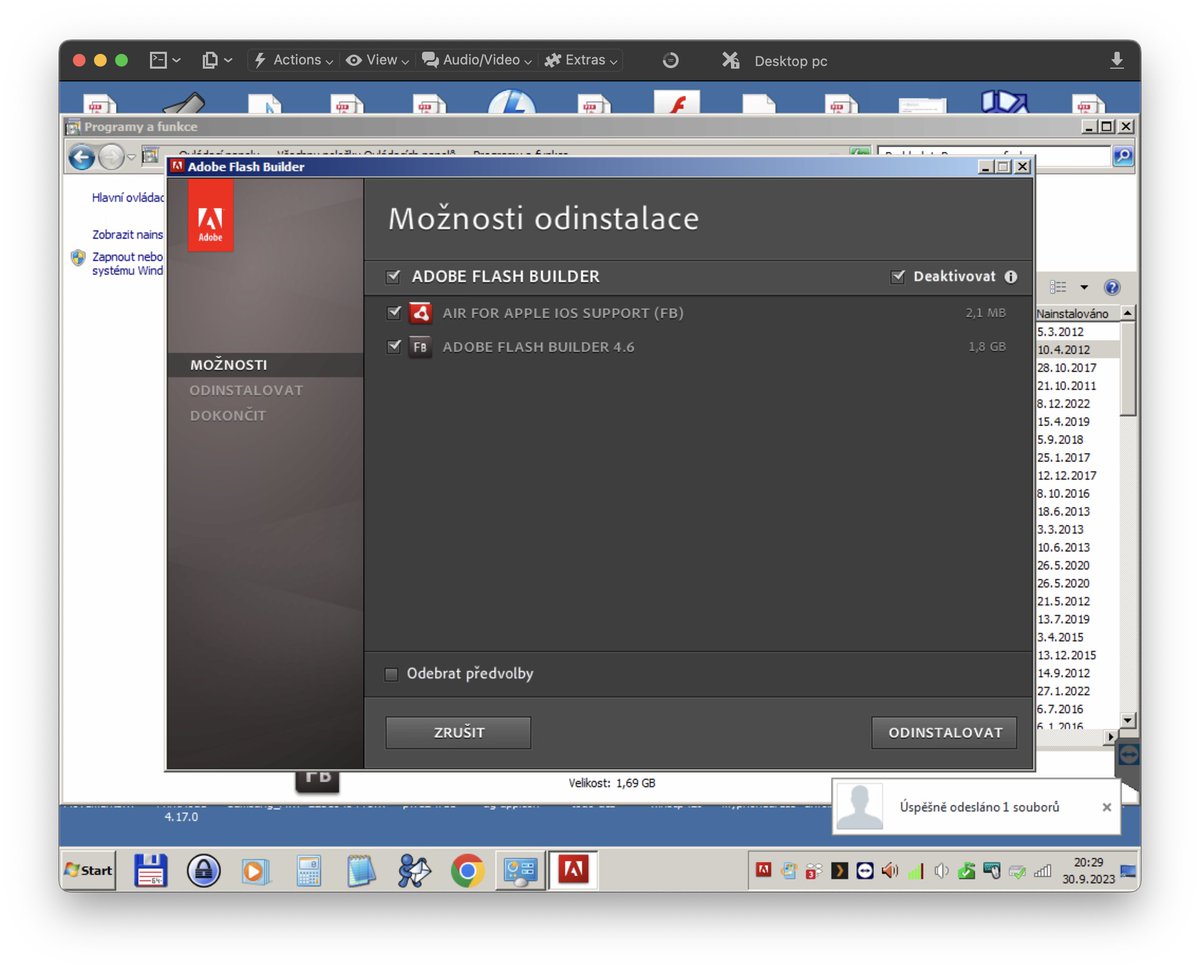The height and width of the screenshot is (970, 1200).
Task: Select the DOKONČIT step in sidebar
Action: pyautogui.click(x=228, y=415)
